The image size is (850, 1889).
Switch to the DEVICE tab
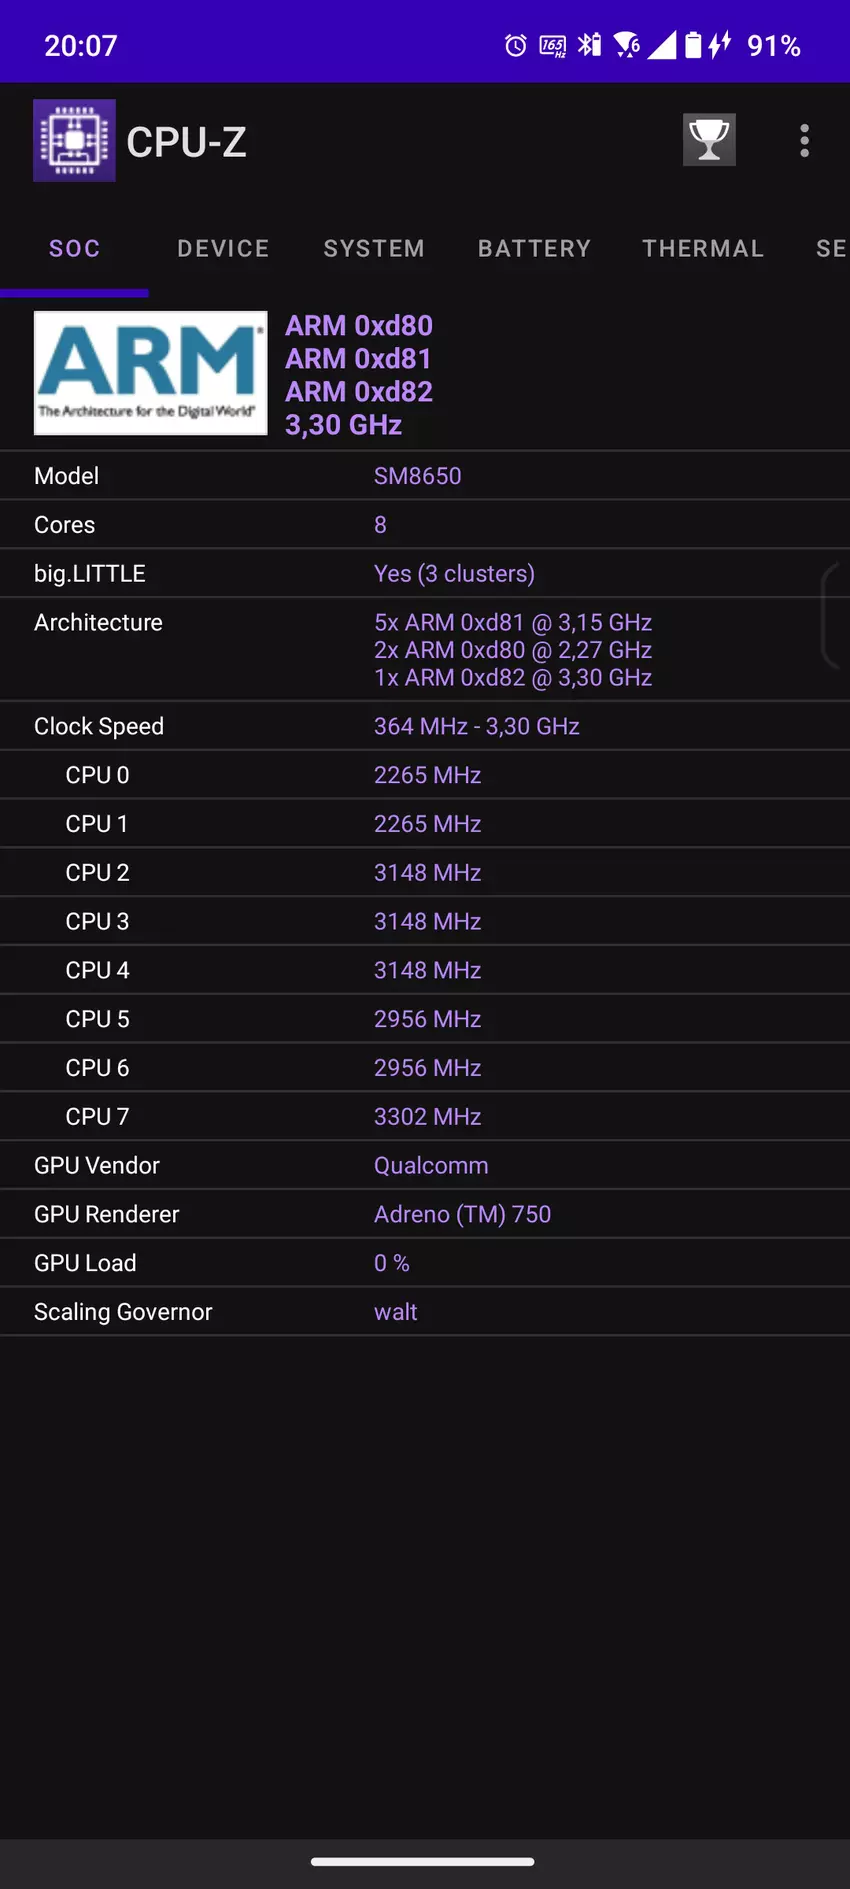click(x=223, y=249)
